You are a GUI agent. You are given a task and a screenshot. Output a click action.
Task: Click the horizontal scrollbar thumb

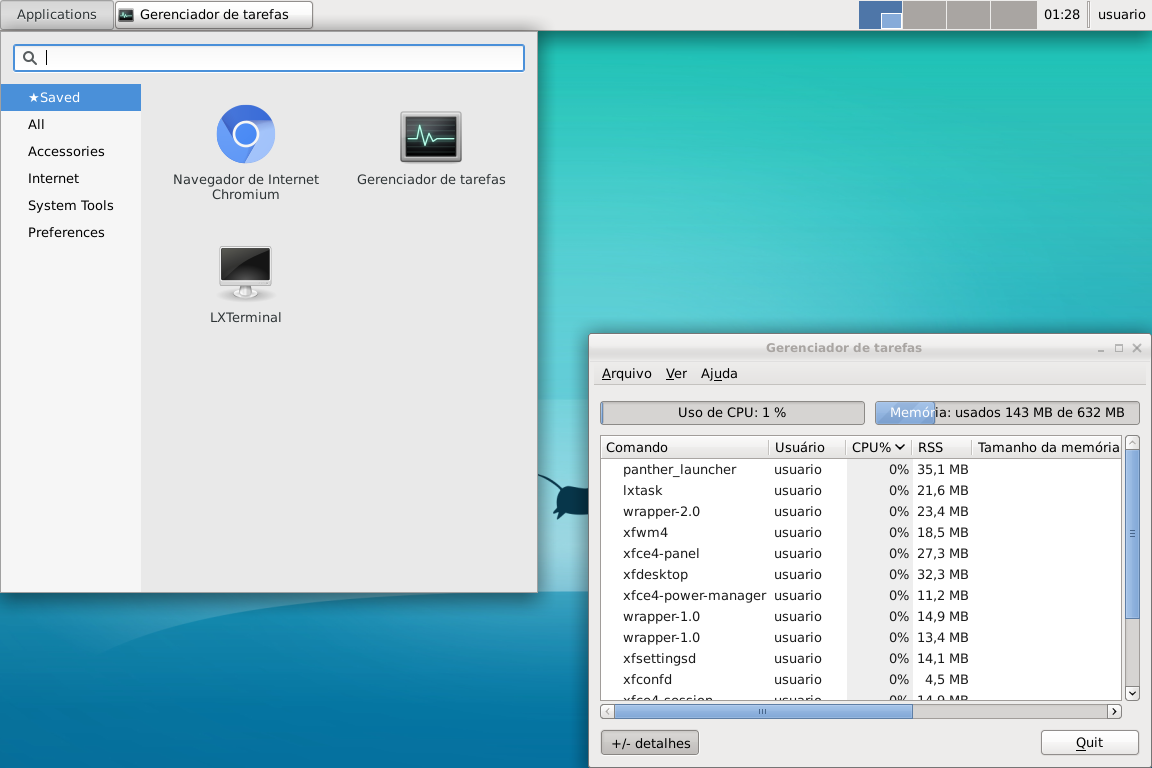point(763,711)
